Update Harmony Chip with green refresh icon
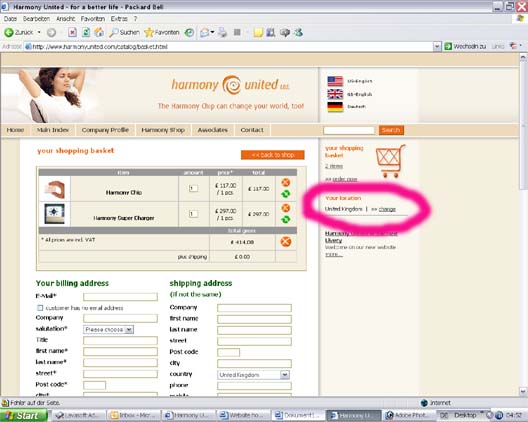The height and width of the screenshot is (422, 528). coord(286,194)
